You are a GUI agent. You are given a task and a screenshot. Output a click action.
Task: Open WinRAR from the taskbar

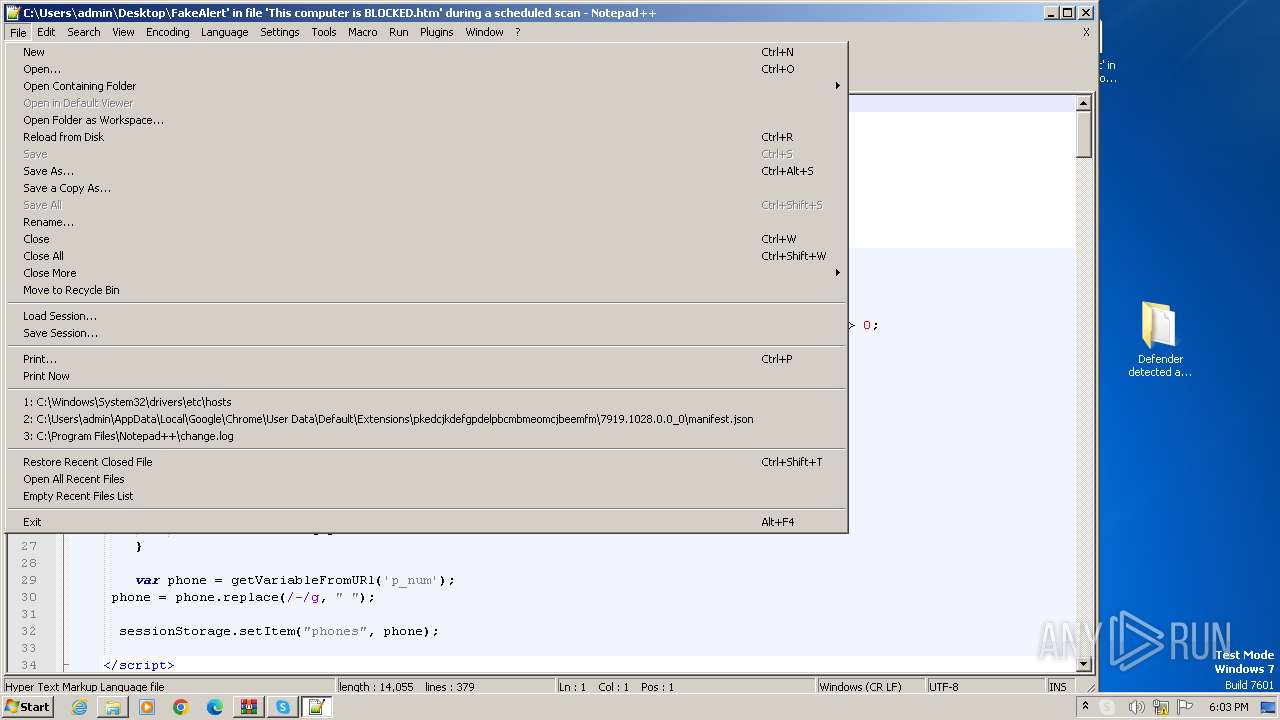[x=249, y=707]
